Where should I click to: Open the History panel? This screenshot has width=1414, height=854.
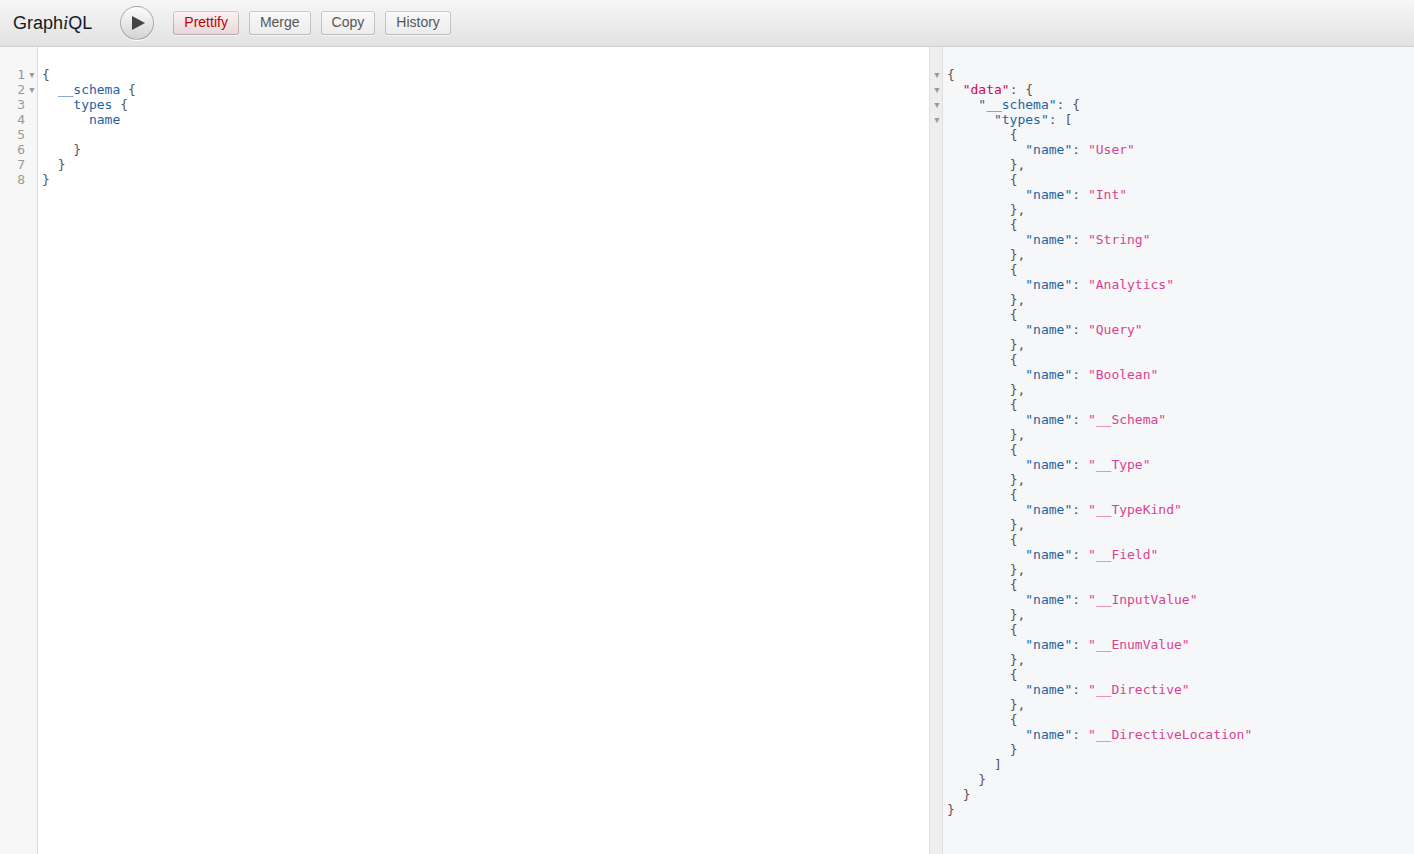[x=417, y=23]
